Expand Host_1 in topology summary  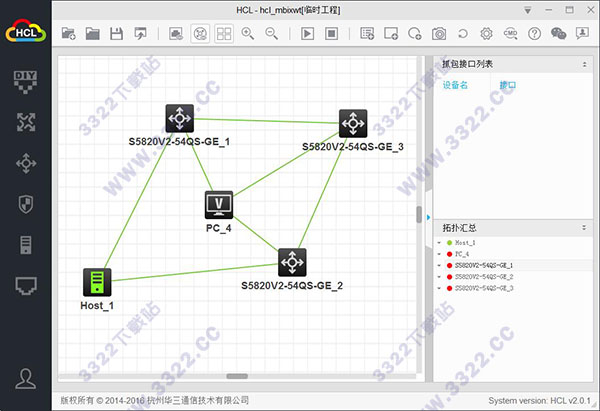439,243
